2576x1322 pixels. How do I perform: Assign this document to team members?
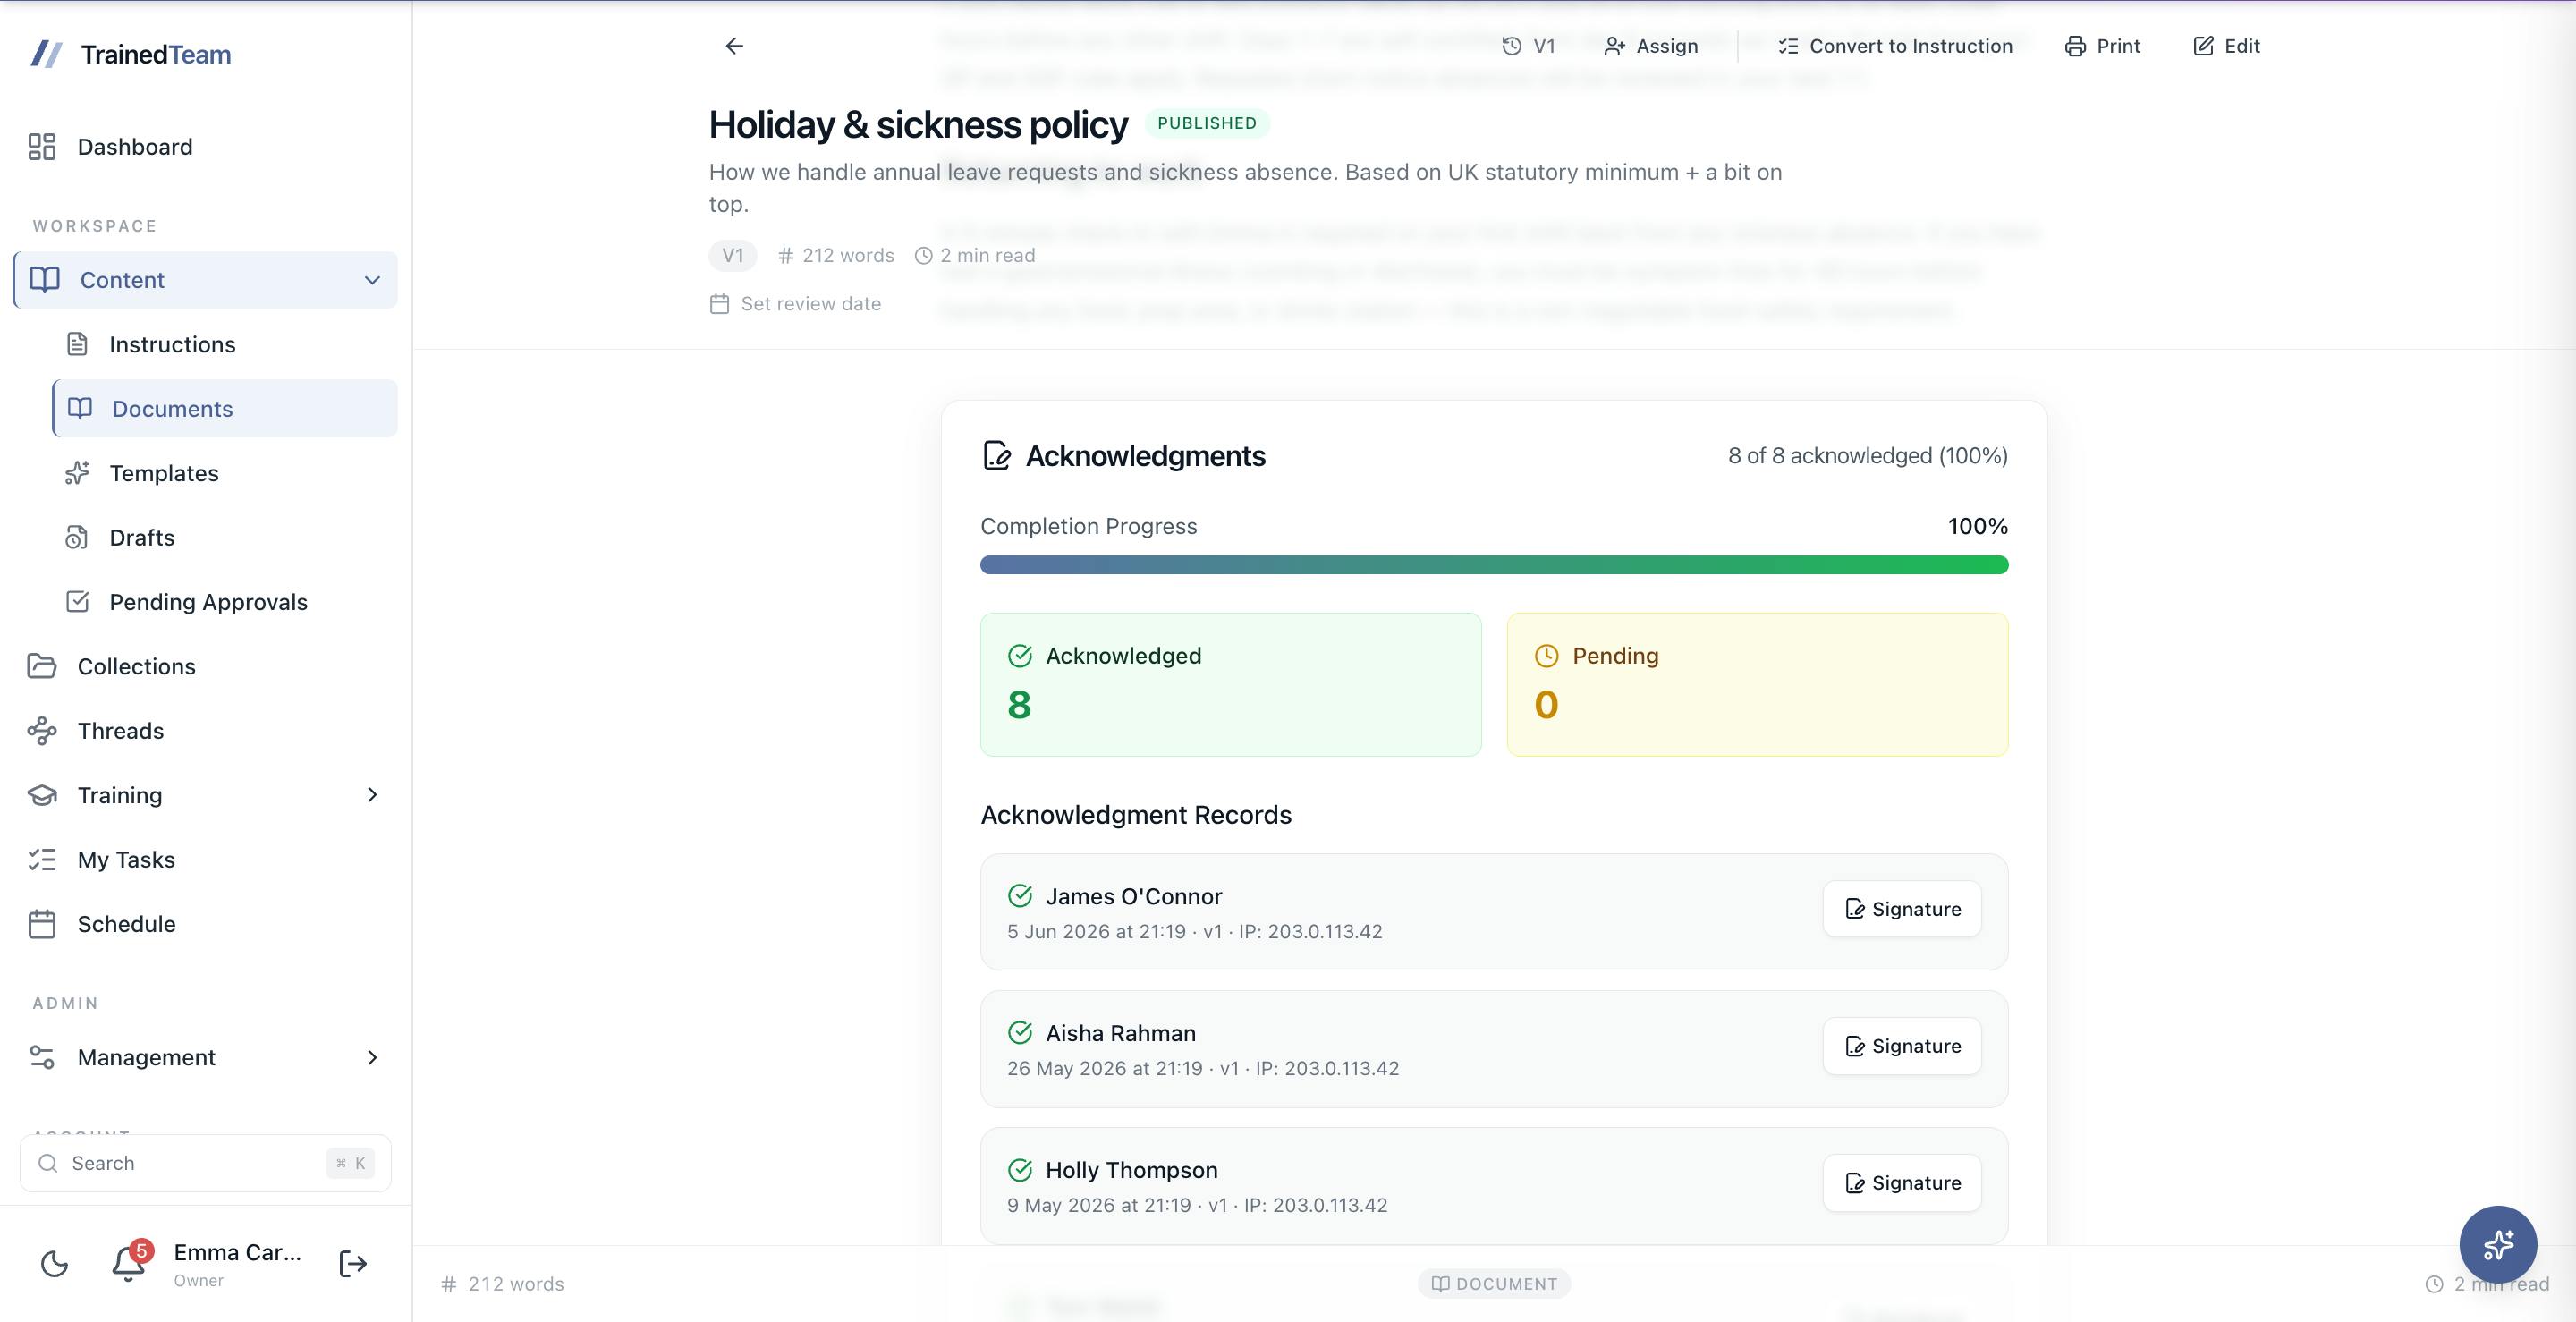(x=1651, y=46)
